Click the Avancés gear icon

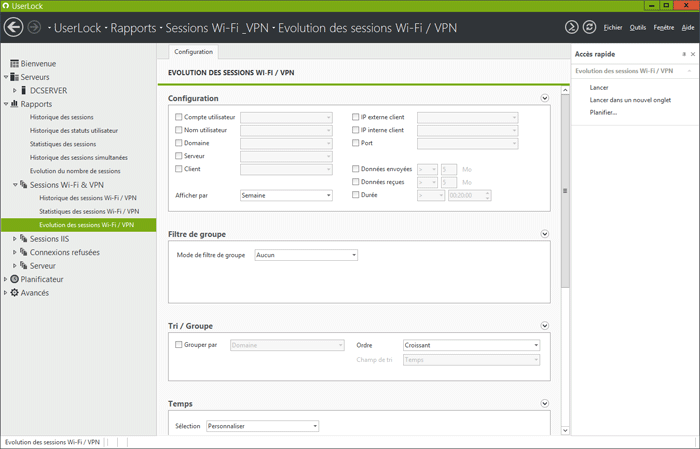pyautogui.click(x=14, y=292)
